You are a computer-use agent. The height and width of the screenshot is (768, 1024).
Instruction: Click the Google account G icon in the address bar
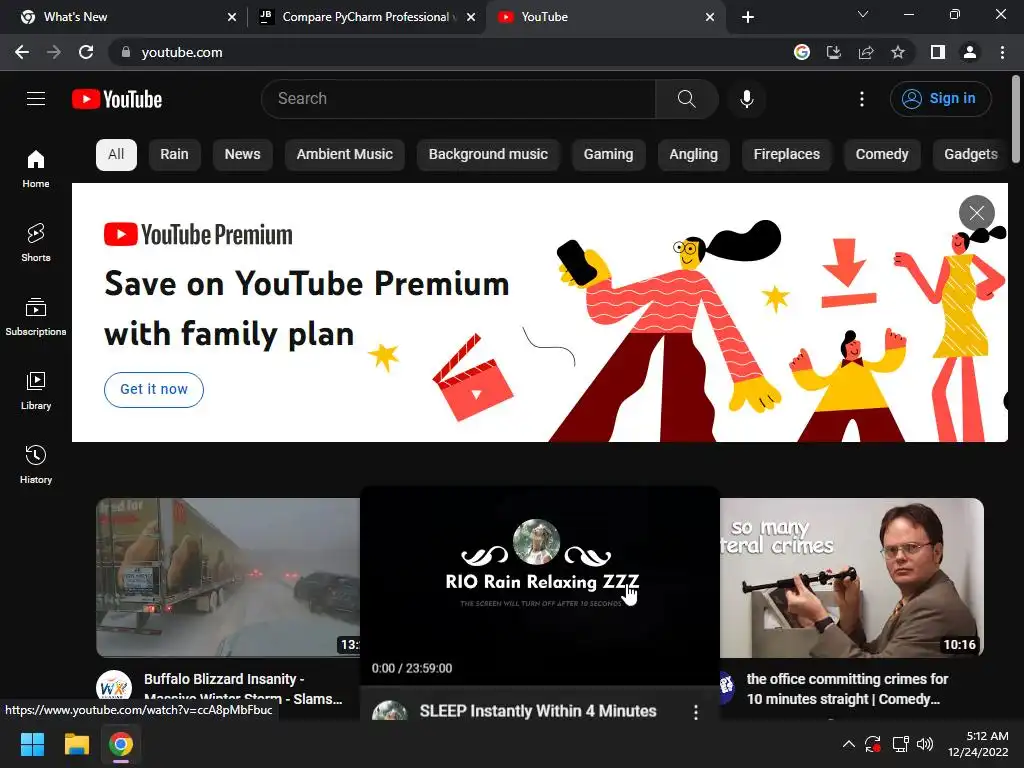802,52
